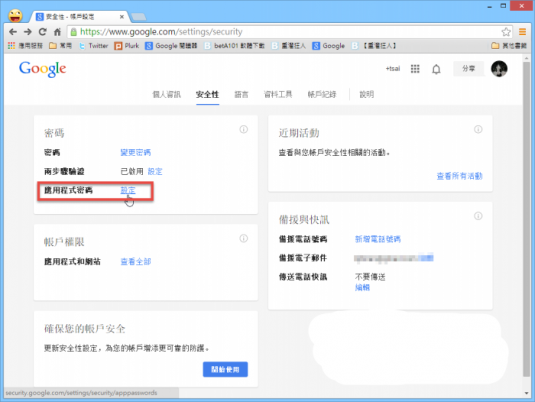Viewport: 535px width, 402px height.
Task: Click the 新增電話號碼 link
Action: pyautogui.click(x=378, y=239)
